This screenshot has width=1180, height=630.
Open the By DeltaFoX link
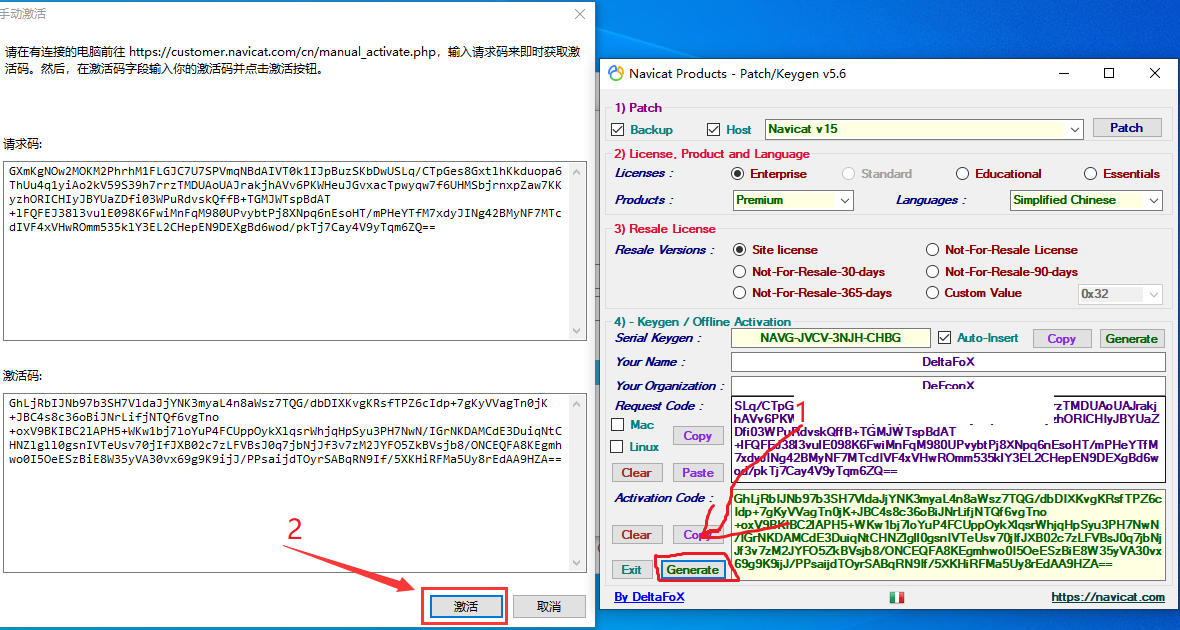click(649, 597)
